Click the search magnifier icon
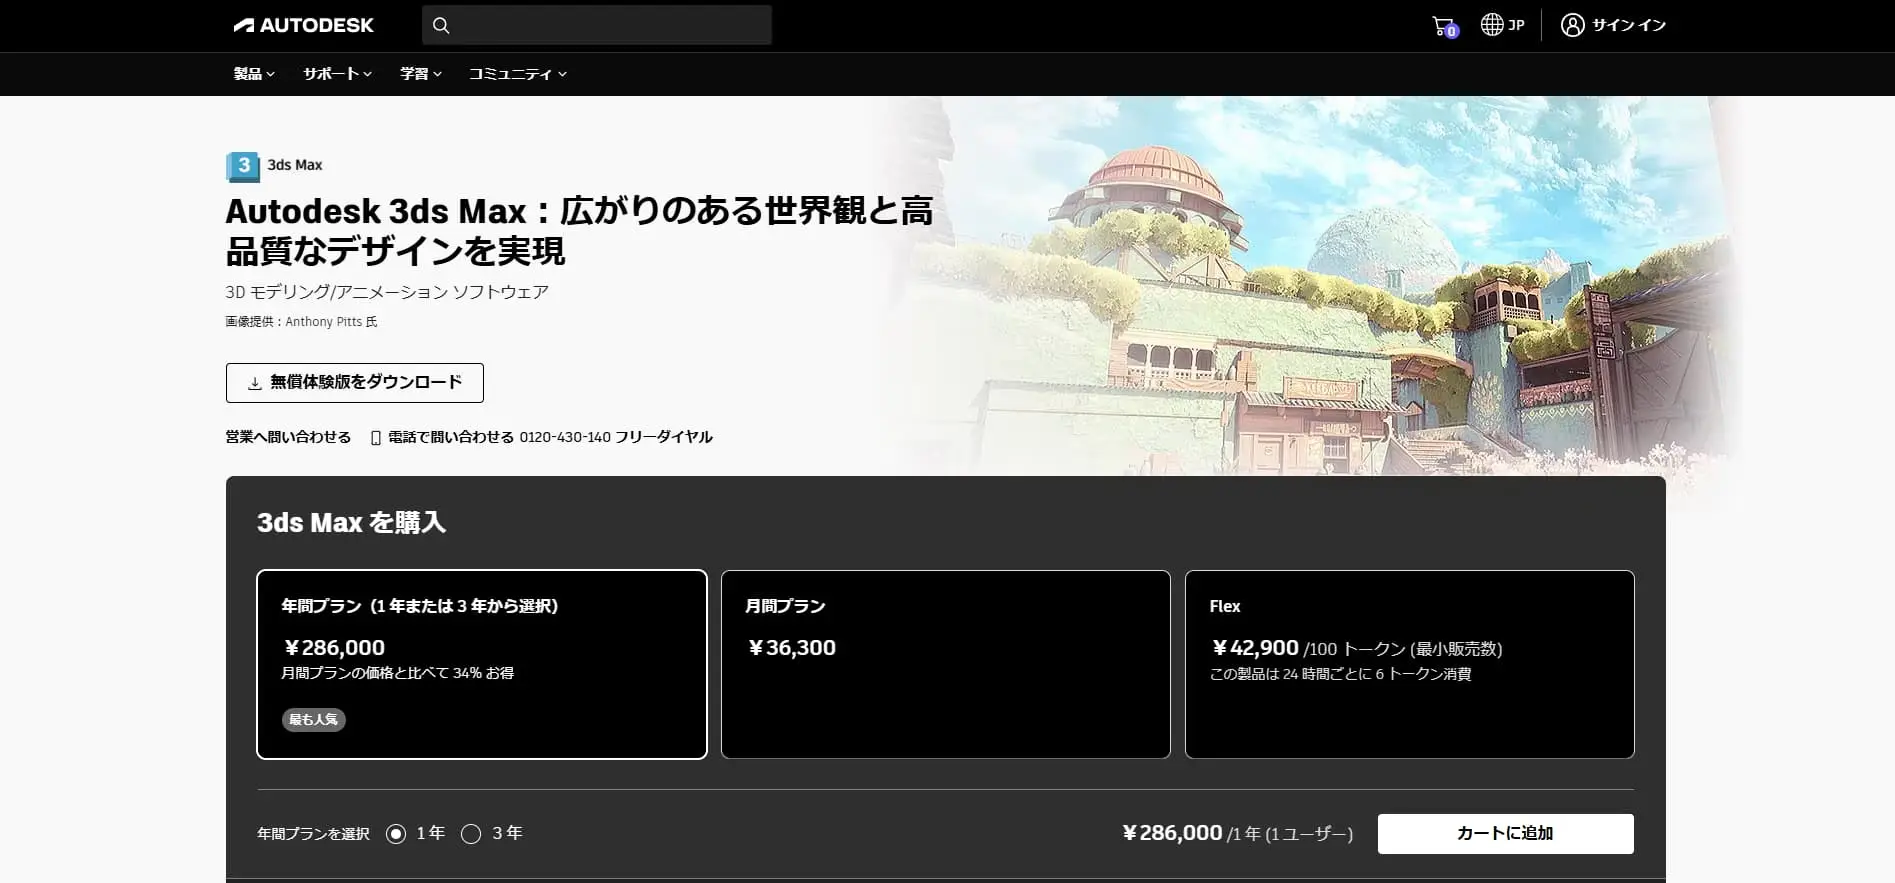The height and width of the screenshot is (883, 1895). (441, 25)
